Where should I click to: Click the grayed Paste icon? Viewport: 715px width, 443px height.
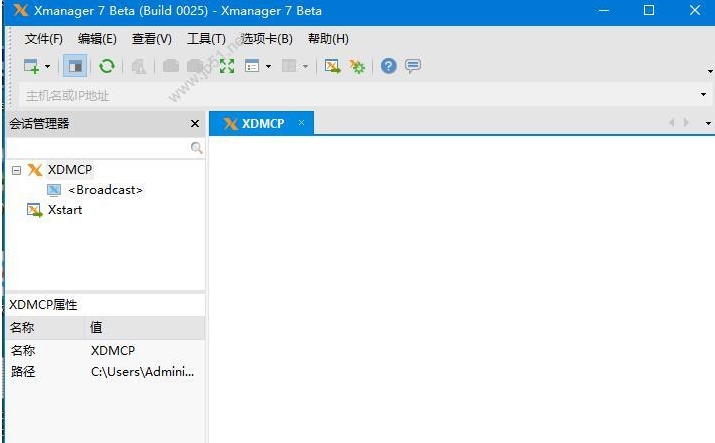coord(195,66)
